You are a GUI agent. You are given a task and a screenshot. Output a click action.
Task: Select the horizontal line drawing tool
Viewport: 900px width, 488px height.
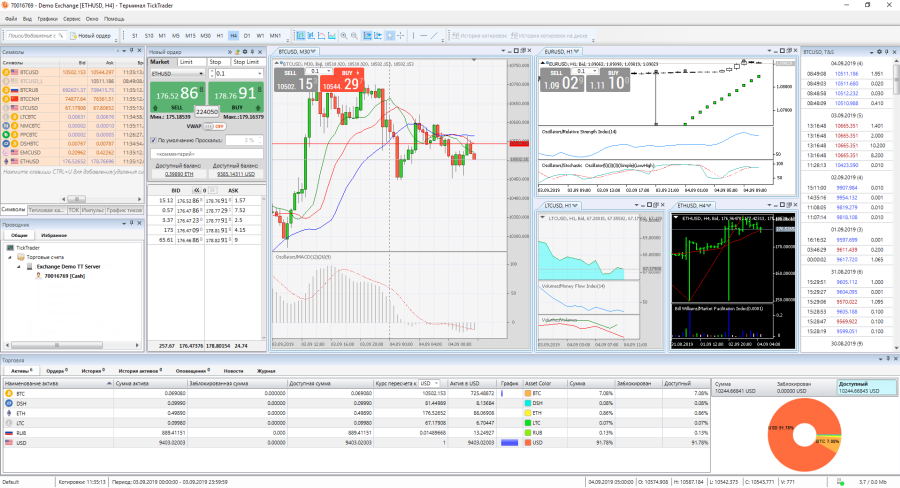click(x=424, y=36)
